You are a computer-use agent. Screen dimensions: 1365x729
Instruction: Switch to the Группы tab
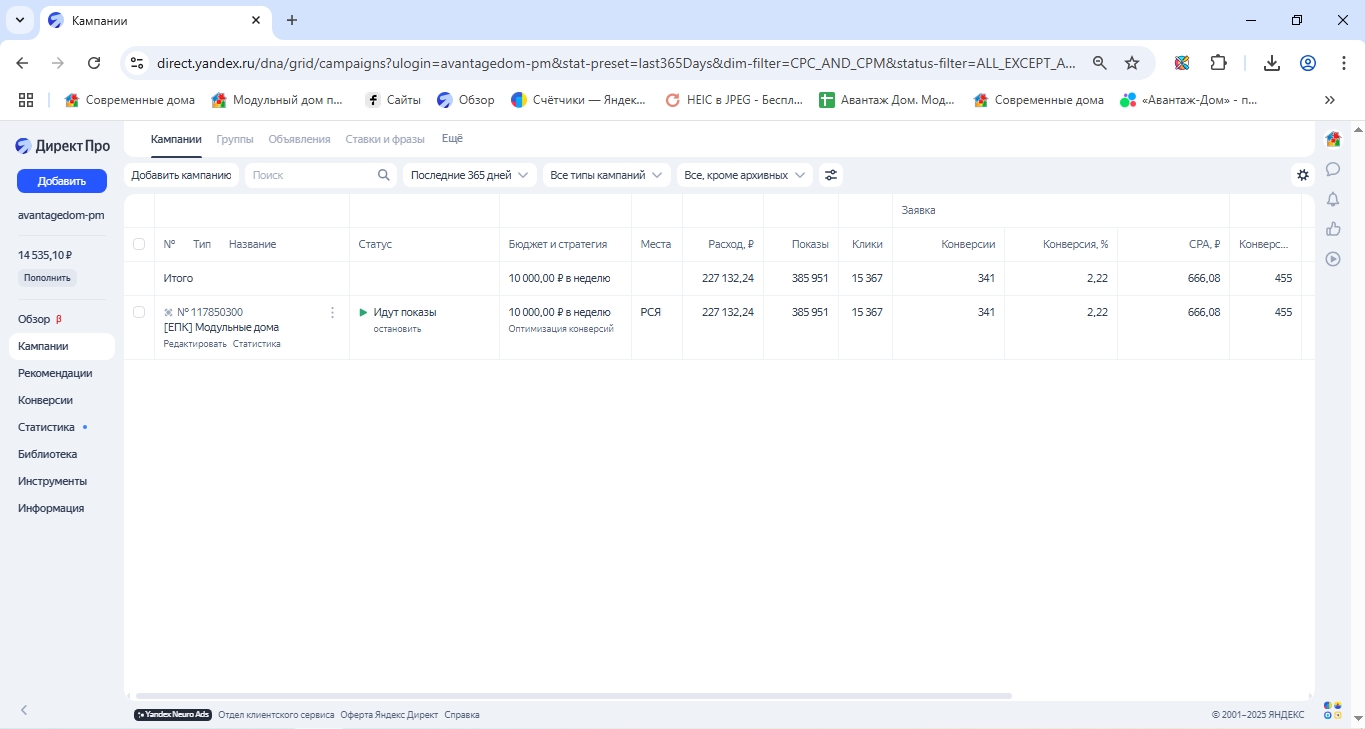tap(235, 139)
